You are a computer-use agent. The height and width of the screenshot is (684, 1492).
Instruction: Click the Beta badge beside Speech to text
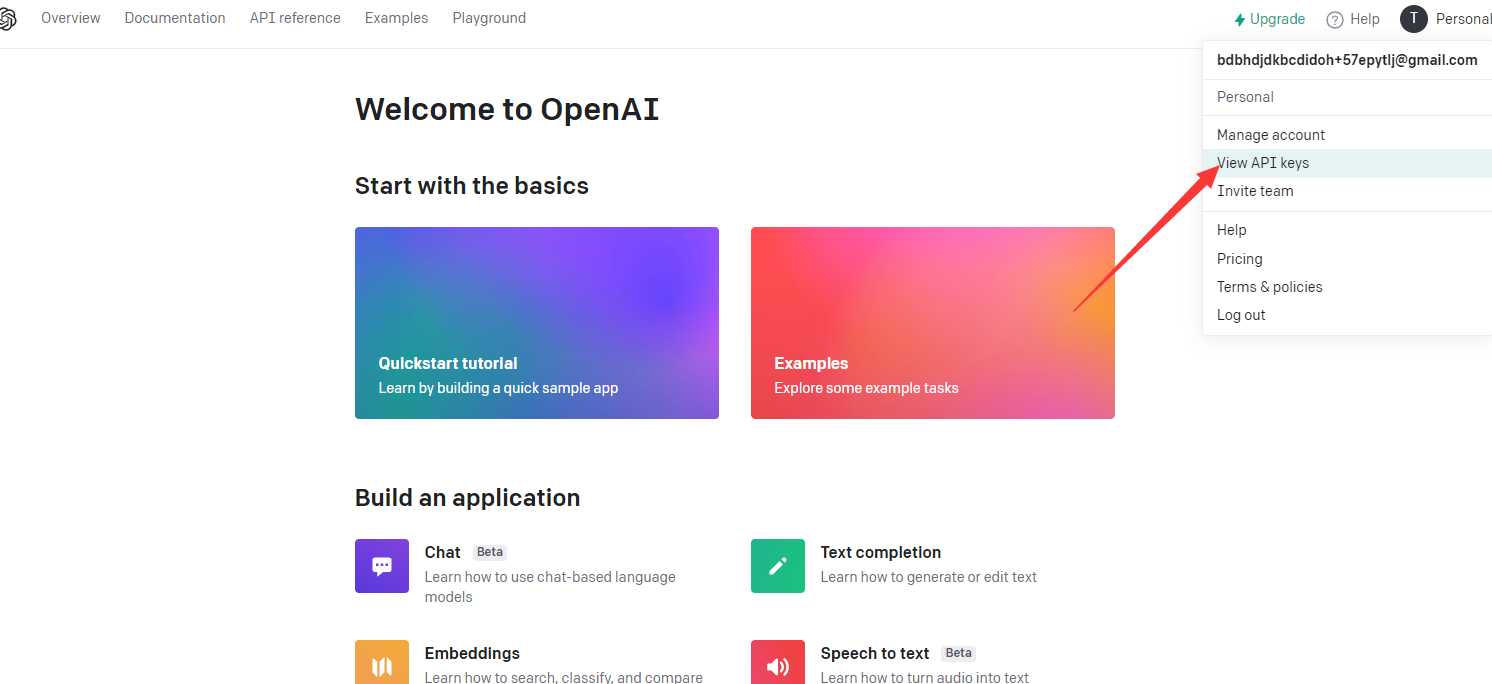click(x=959, y=653)
